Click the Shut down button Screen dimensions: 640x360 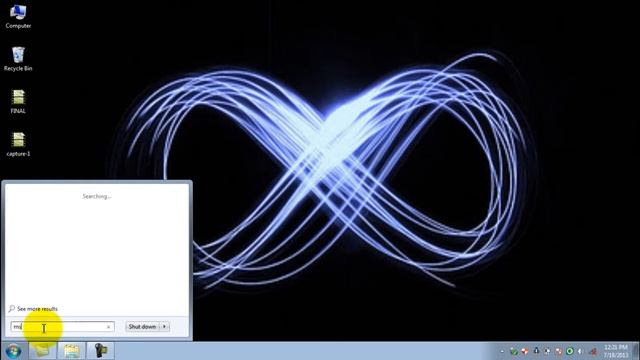142,327
